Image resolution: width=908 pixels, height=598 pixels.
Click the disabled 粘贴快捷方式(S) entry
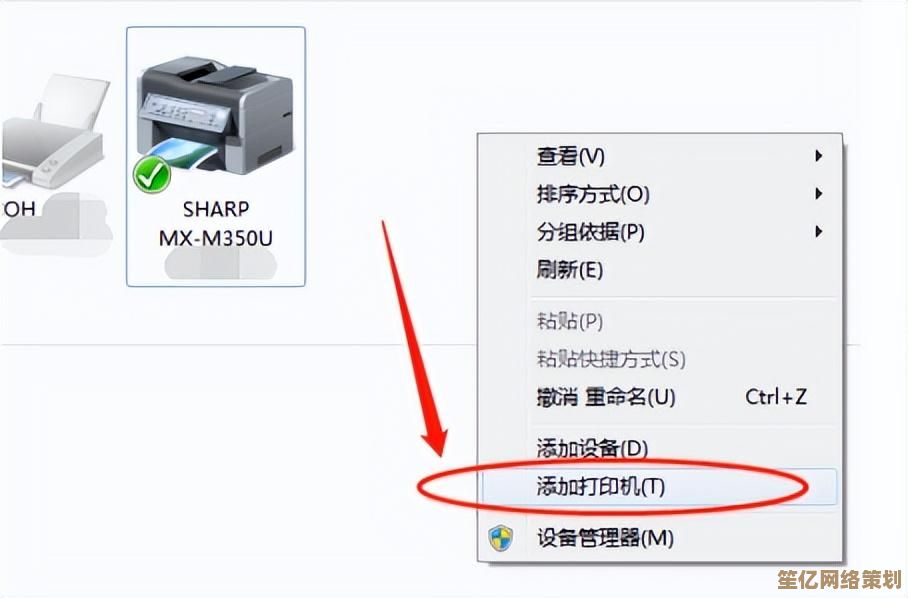click(x=660, y=359)
